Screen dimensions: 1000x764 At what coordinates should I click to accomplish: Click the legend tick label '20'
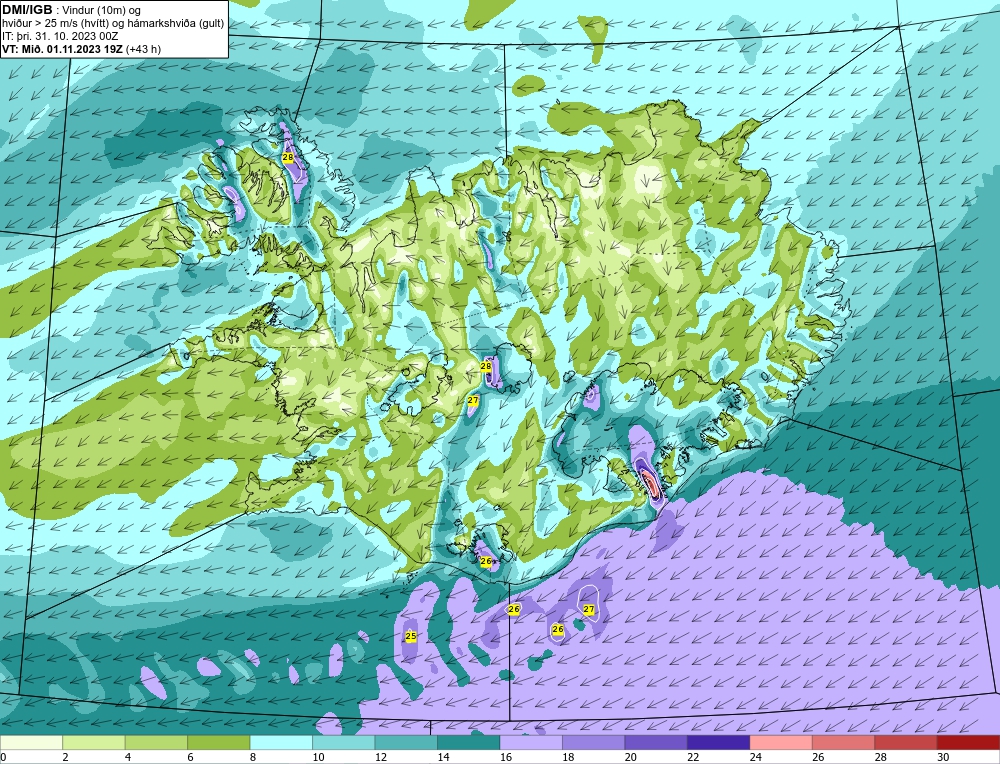pyautogui.click(x=630, y=757)
